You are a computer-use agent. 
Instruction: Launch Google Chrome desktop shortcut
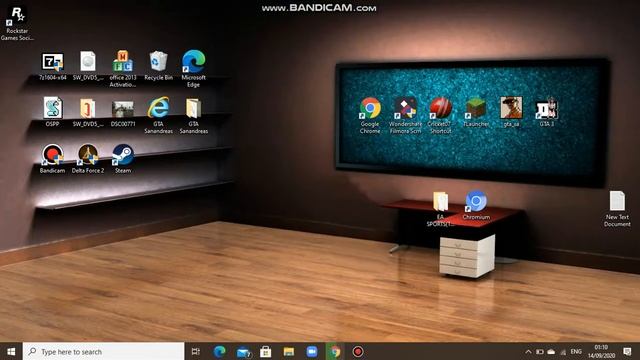click(370, 116)
